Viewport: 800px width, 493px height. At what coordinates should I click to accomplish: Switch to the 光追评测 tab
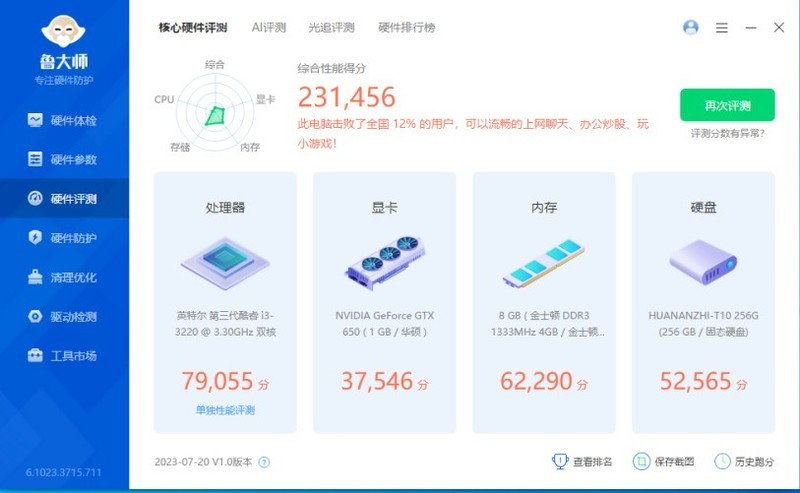pyautogui.click(x=332, y=28)
